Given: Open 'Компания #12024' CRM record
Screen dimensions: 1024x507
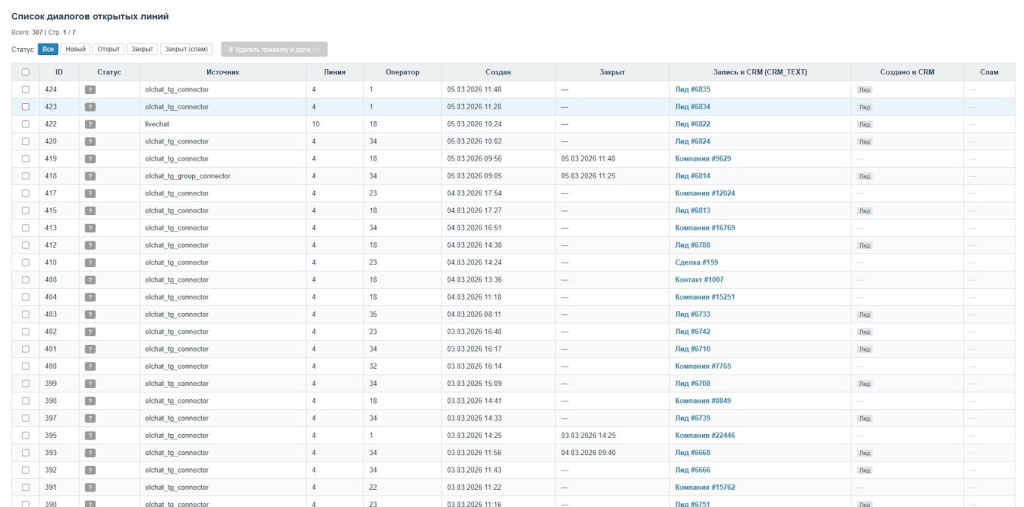Looking at the screenshot, I should coord(705,193).
